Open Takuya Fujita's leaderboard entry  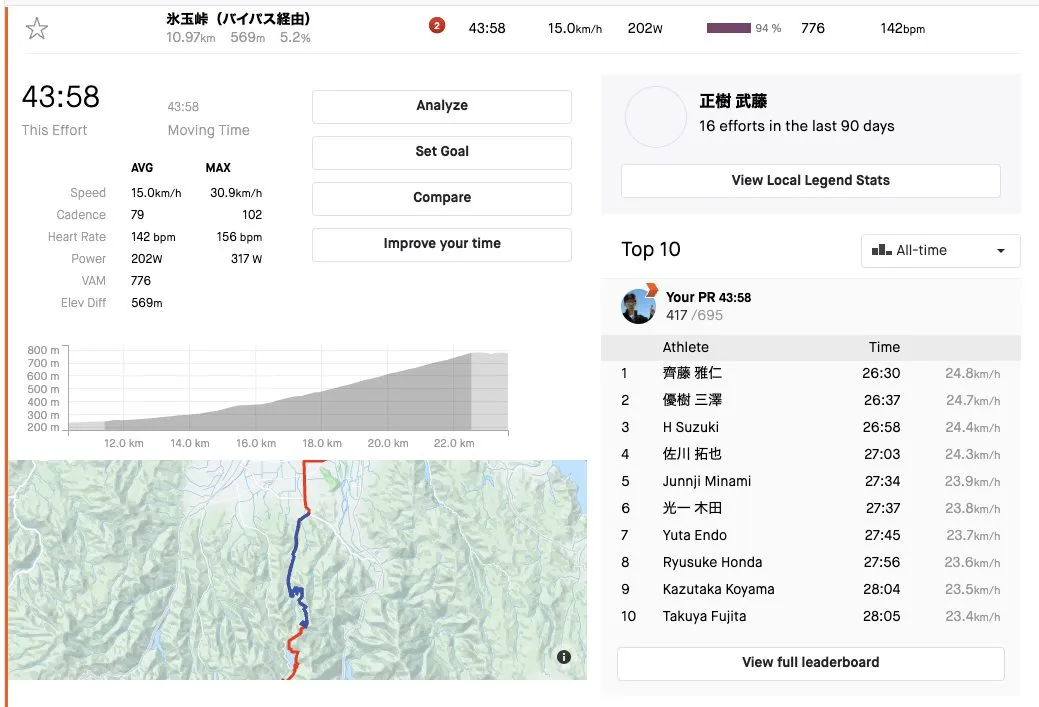click(x=704, y=616)
